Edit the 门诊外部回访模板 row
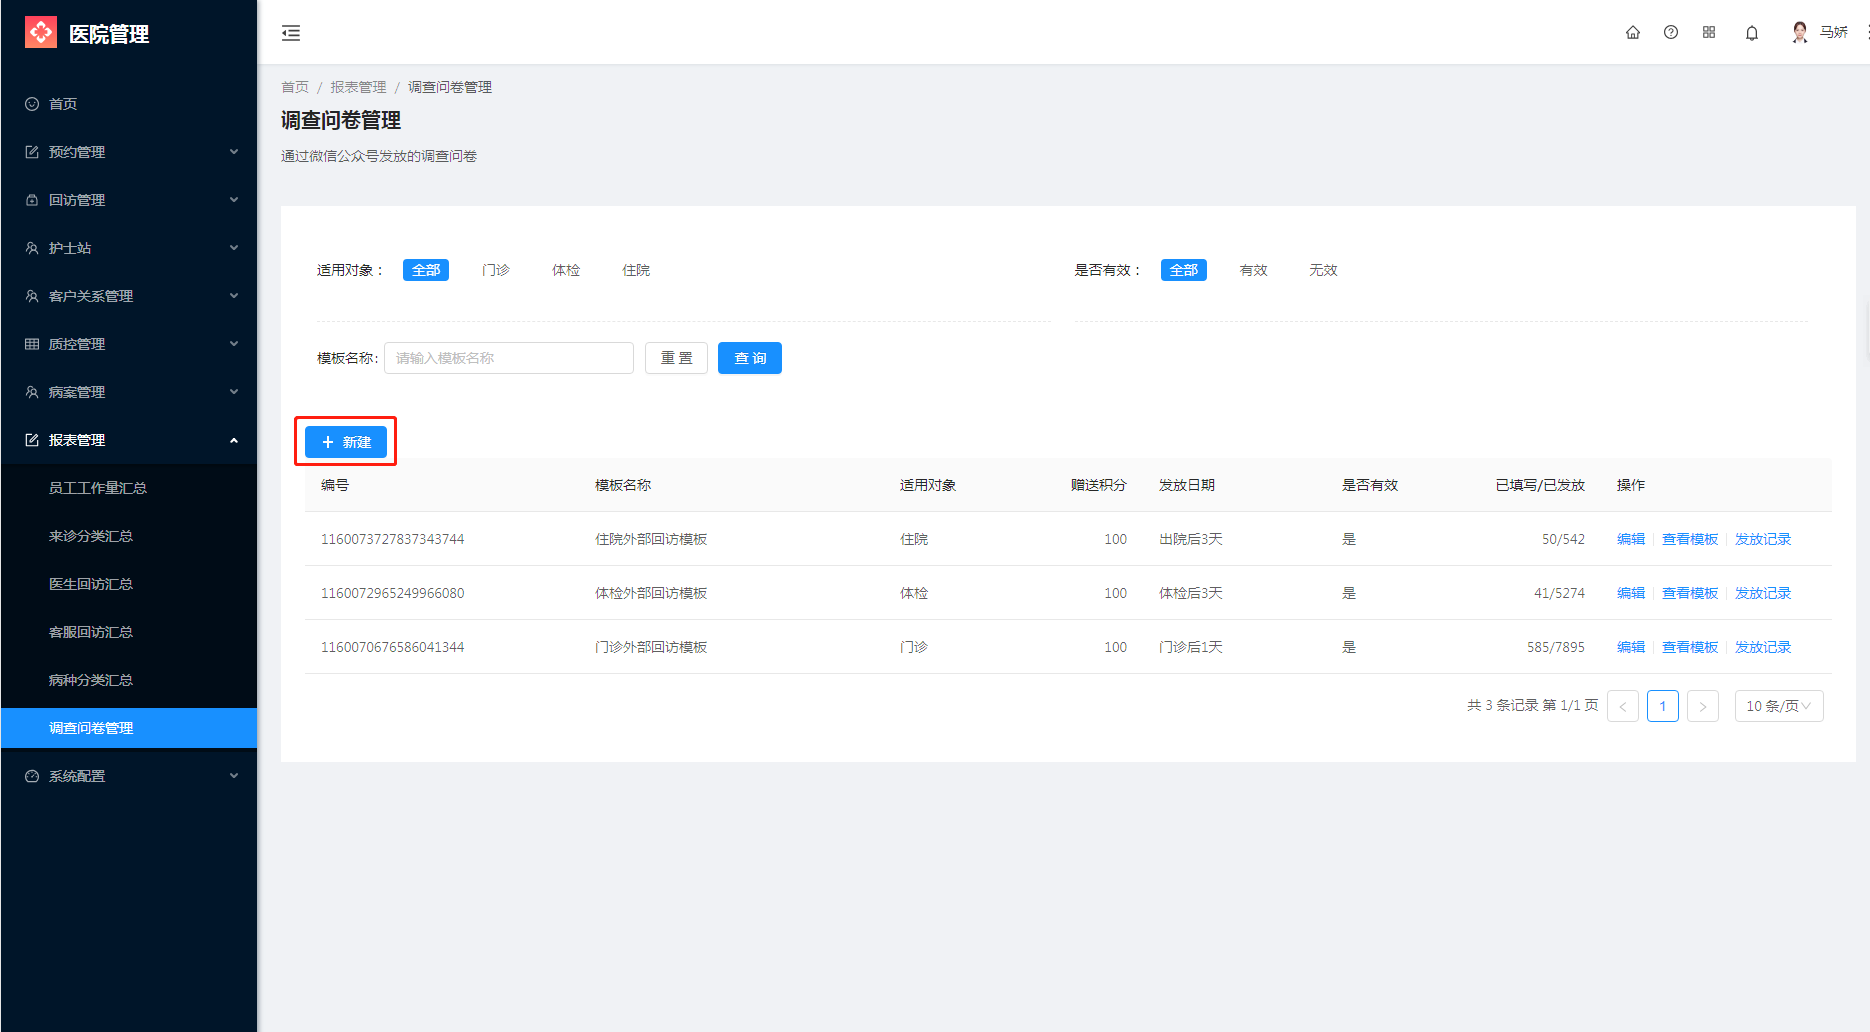1870x1032 pixels. tap(1631, 647)
